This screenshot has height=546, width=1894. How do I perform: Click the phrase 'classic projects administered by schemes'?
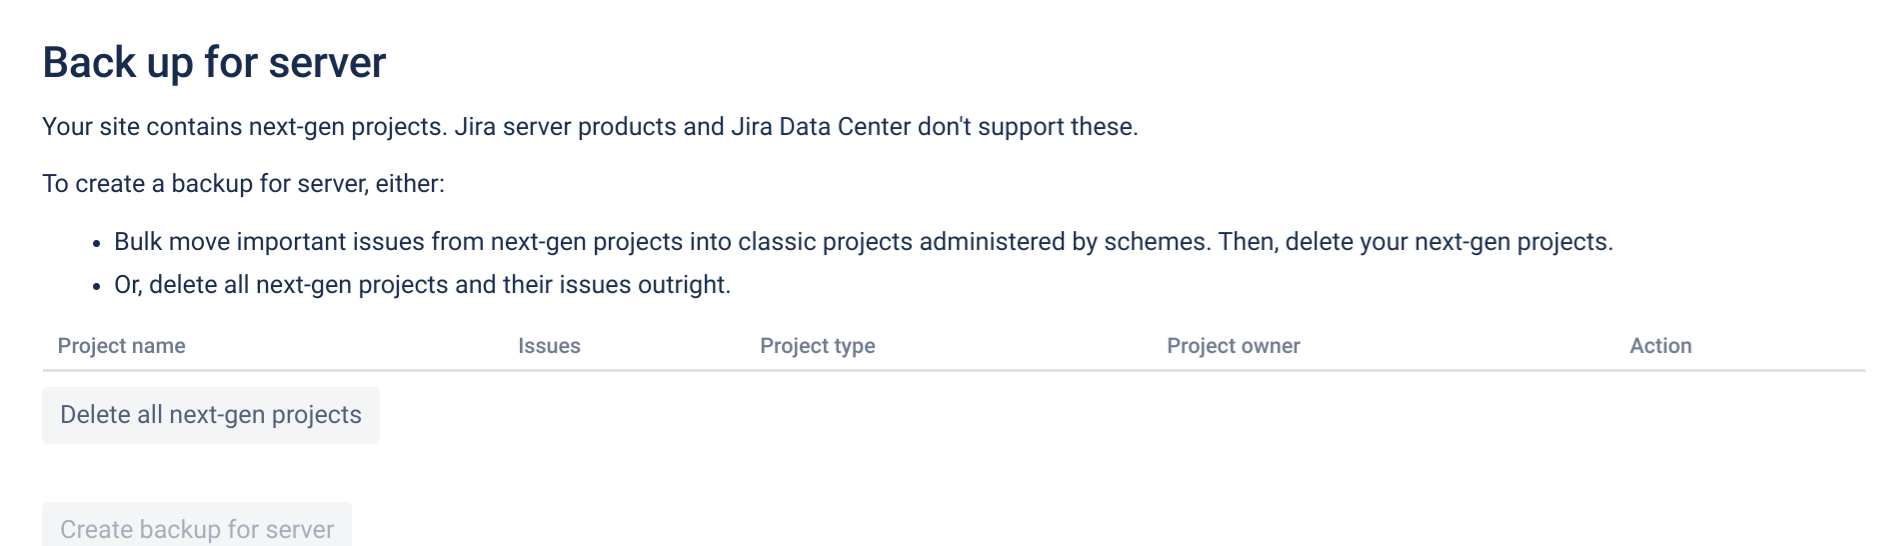coord(973,242)
